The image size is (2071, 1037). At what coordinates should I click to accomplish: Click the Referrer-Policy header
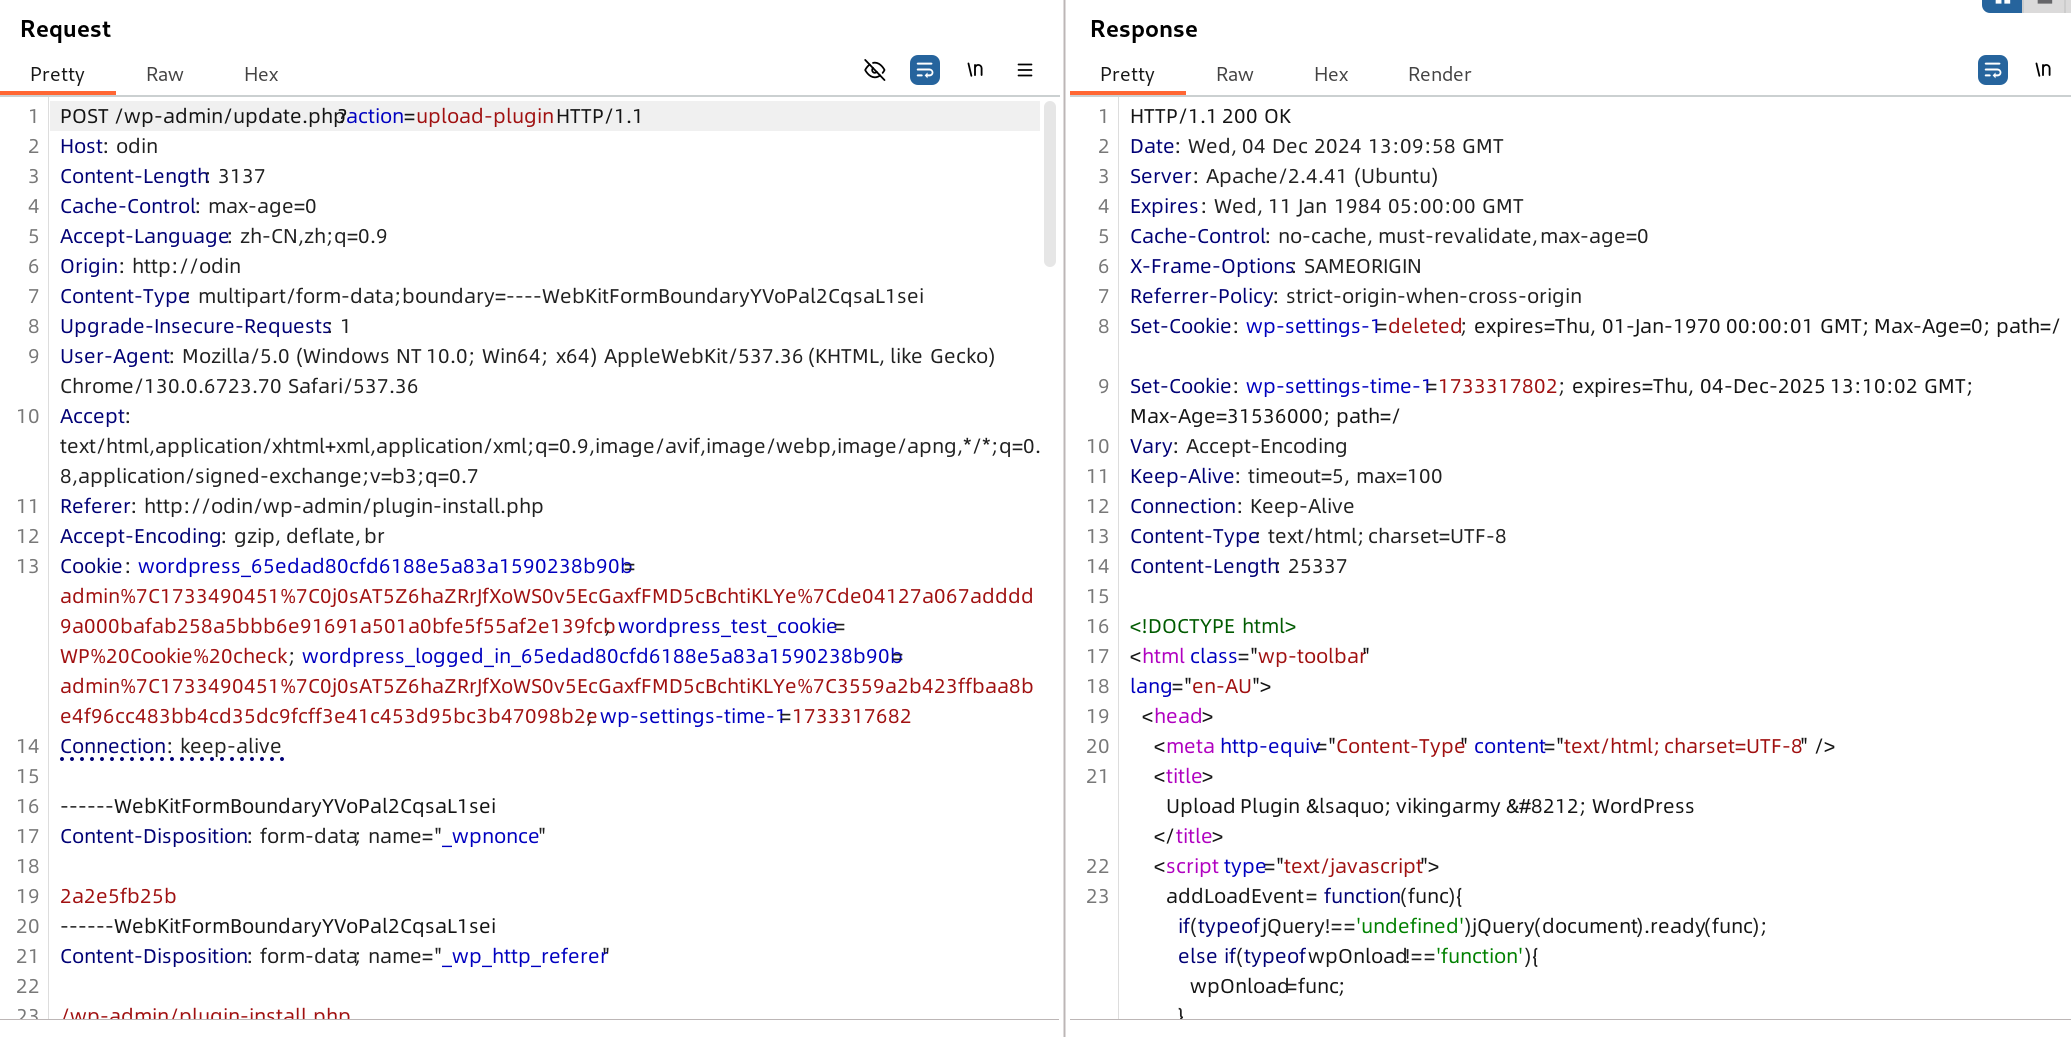(x=1356, y=296)
